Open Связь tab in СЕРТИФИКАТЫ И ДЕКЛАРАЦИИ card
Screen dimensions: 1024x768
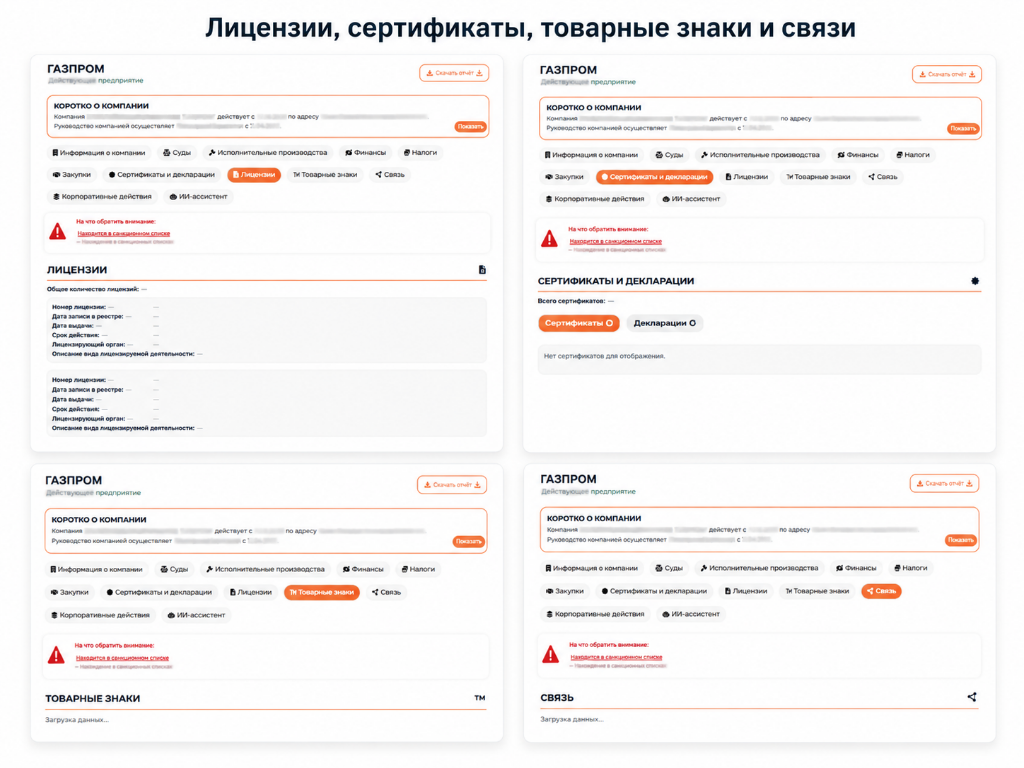883,177
